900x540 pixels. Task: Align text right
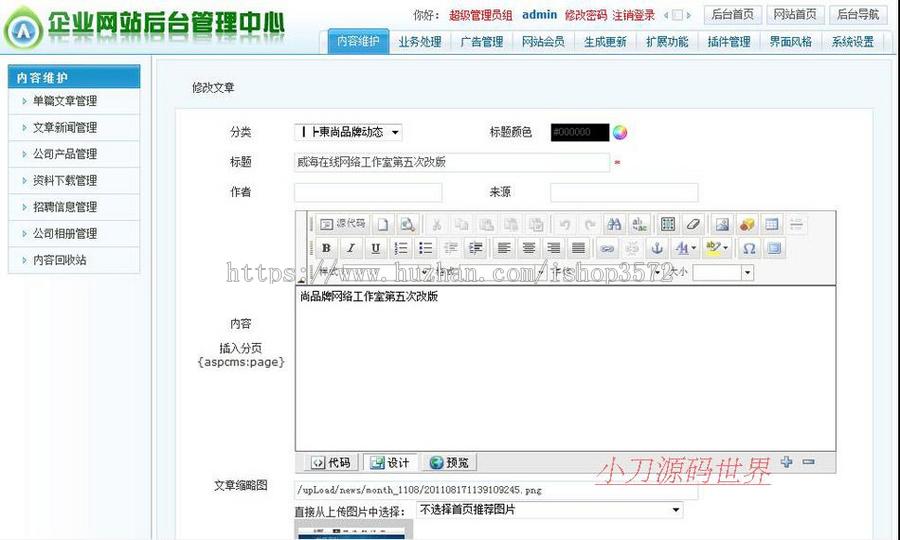pos(553,248)
